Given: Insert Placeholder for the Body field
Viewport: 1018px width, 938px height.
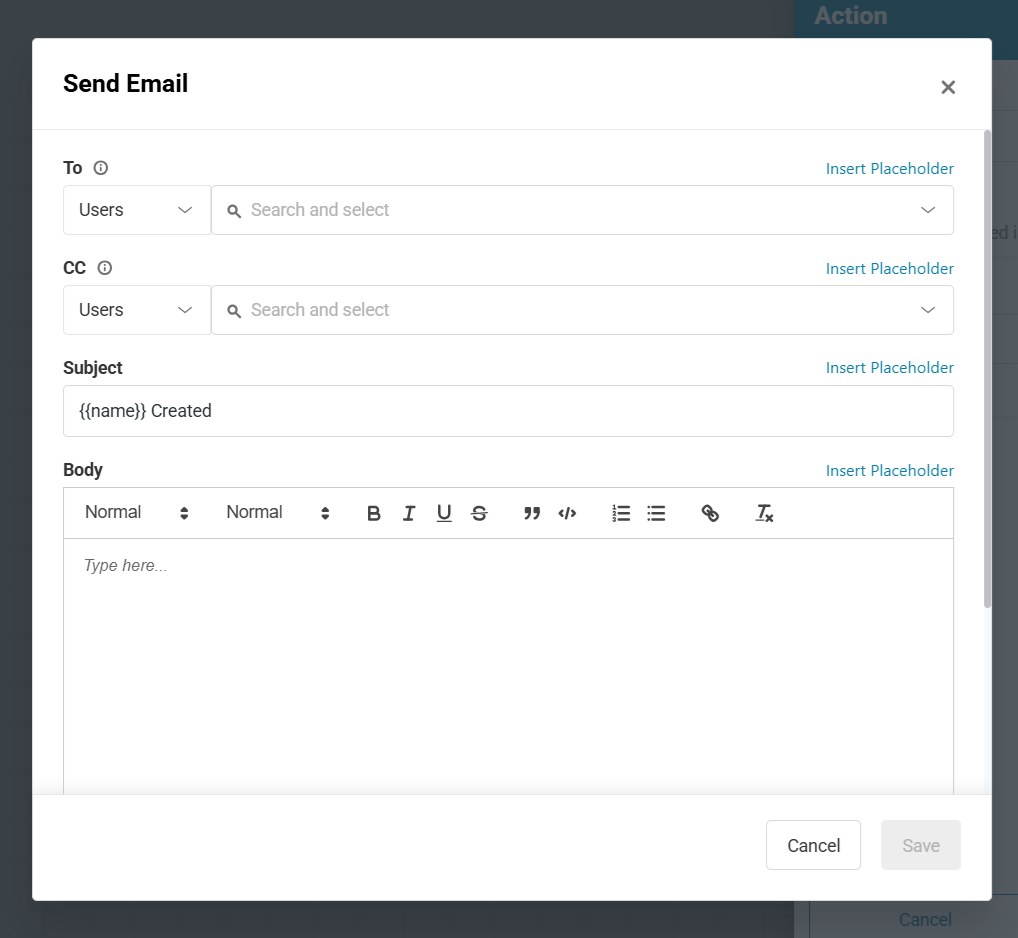Looking at the screenshot, I should 889,471.
